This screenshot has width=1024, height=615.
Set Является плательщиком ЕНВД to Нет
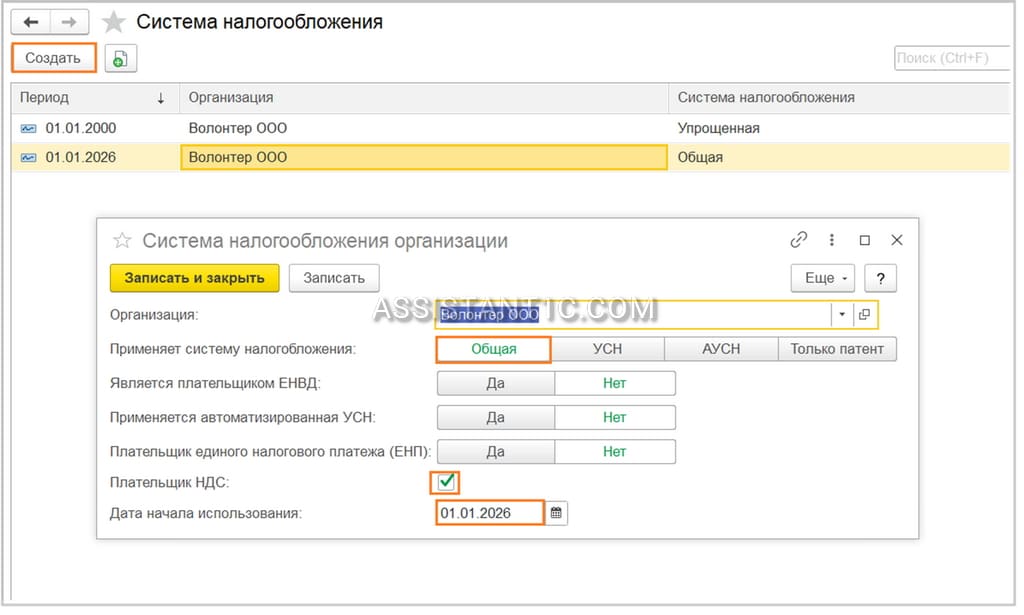click(x=615, y=384)
